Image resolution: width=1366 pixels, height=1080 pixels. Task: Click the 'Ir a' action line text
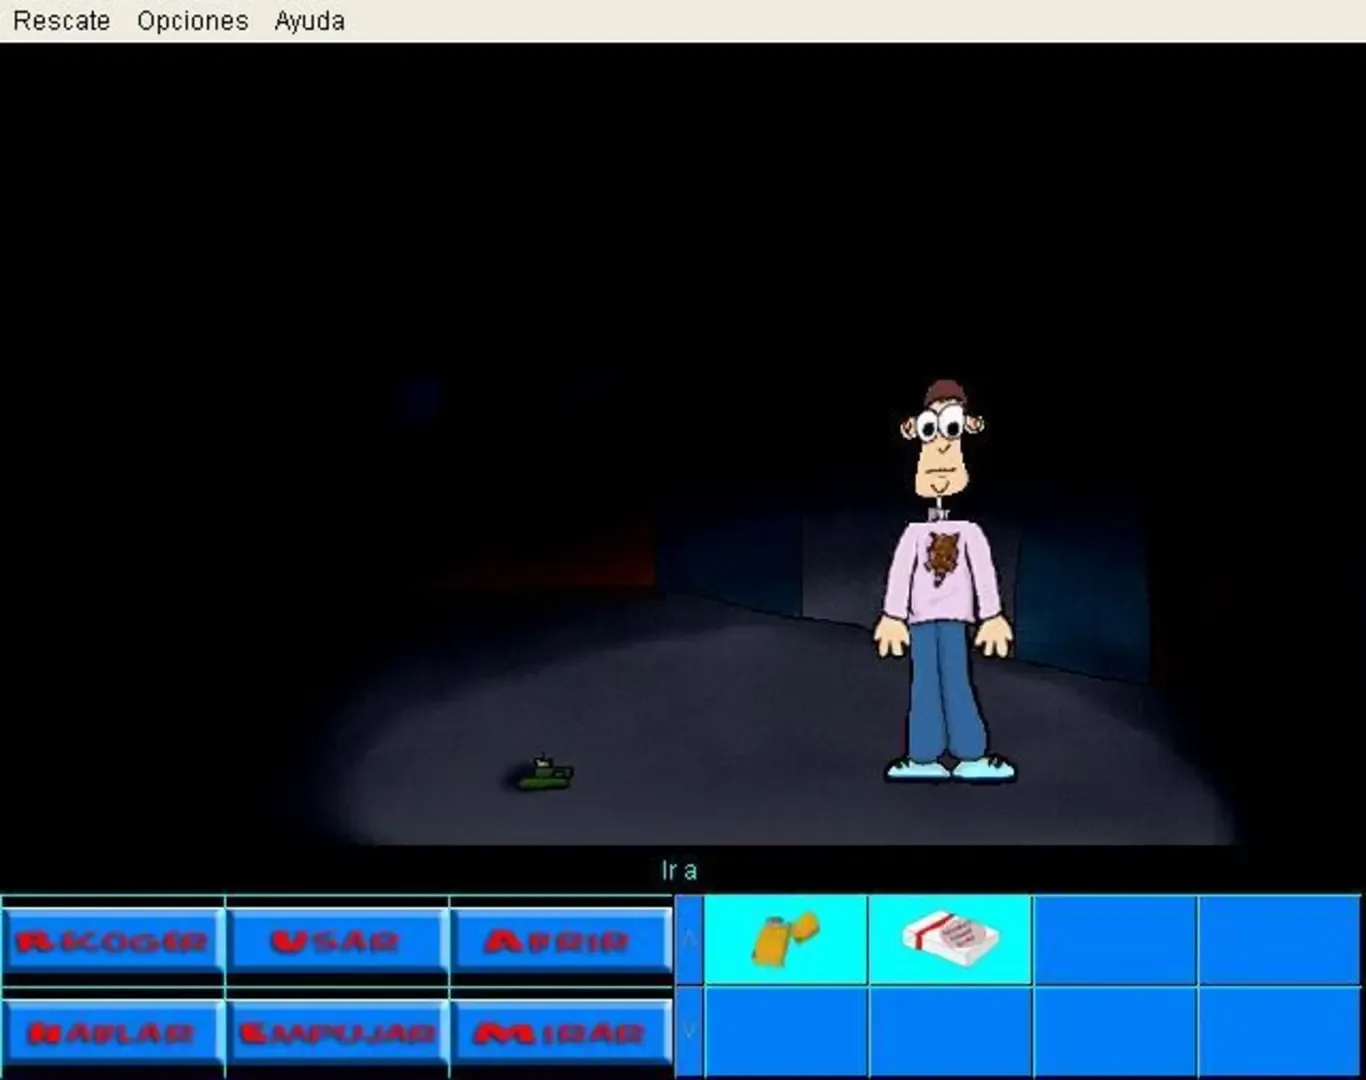(682, 870)
